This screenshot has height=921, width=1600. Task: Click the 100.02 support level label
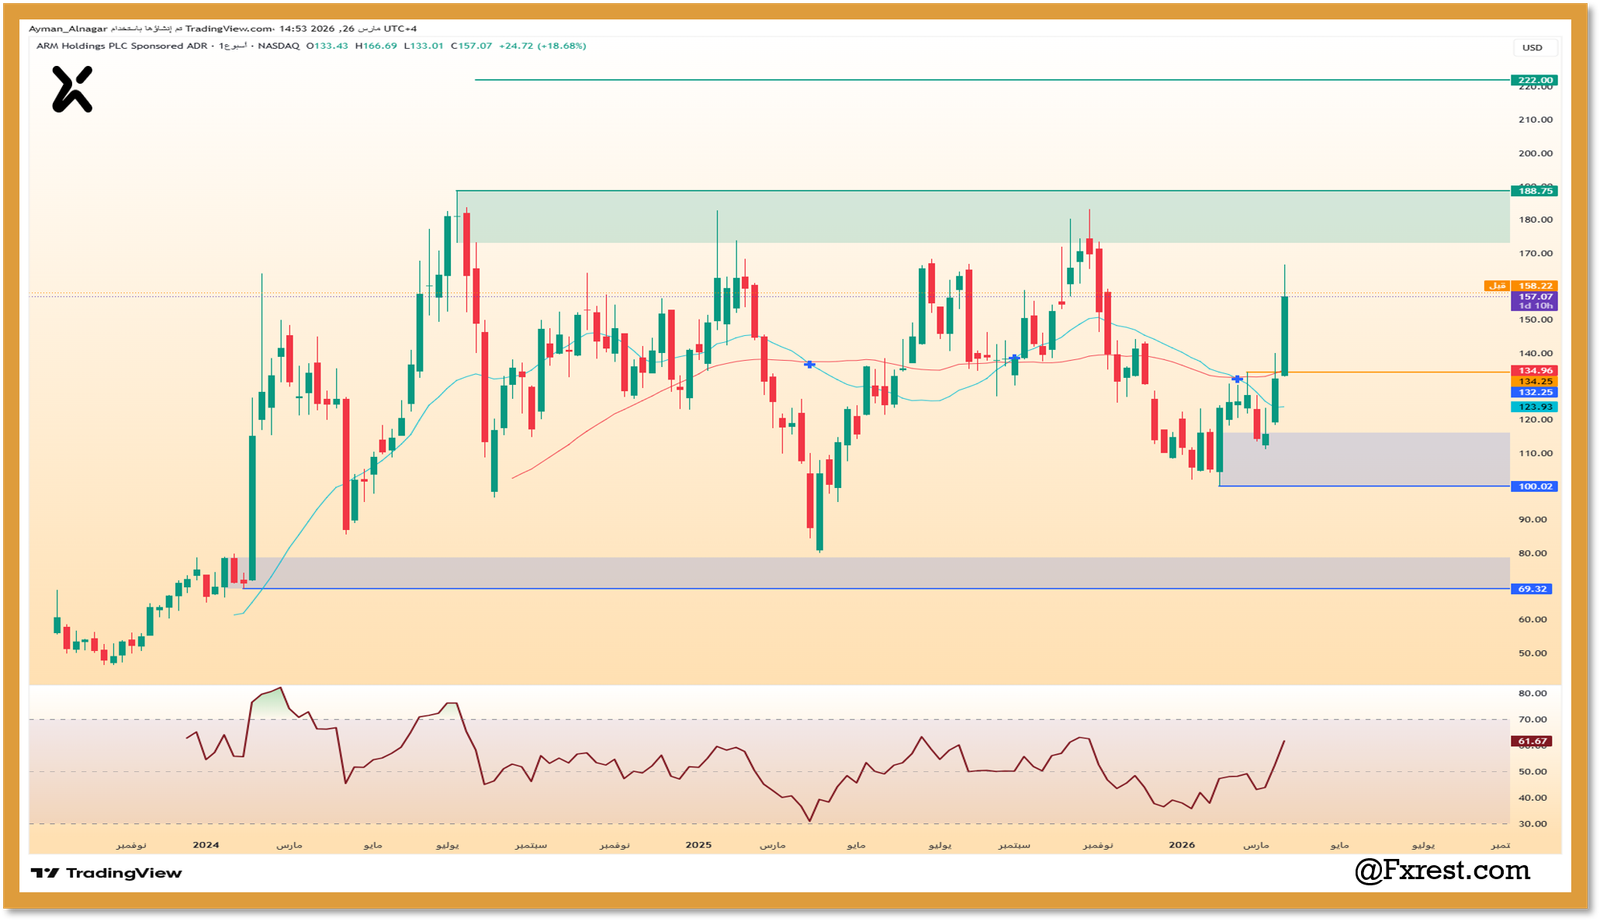coord(1534,487)
